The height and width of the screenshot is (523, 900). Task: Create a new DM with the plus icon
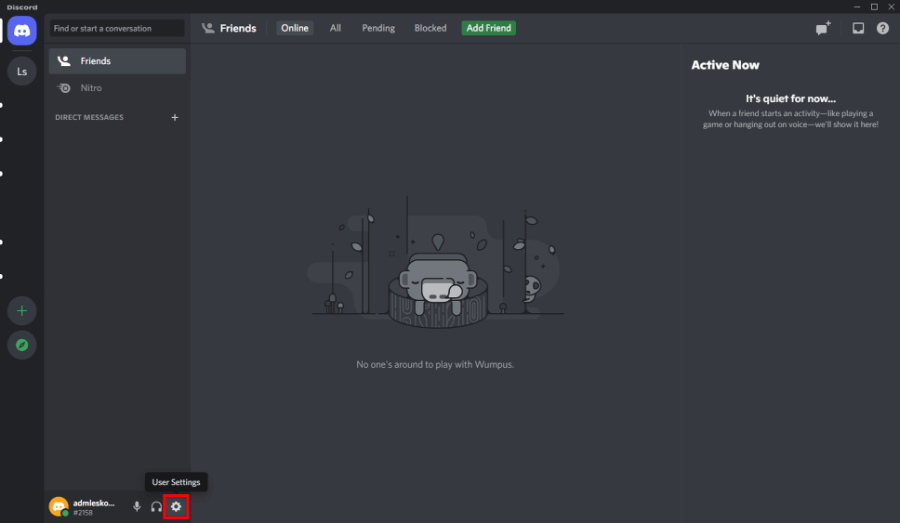point(174,117)
